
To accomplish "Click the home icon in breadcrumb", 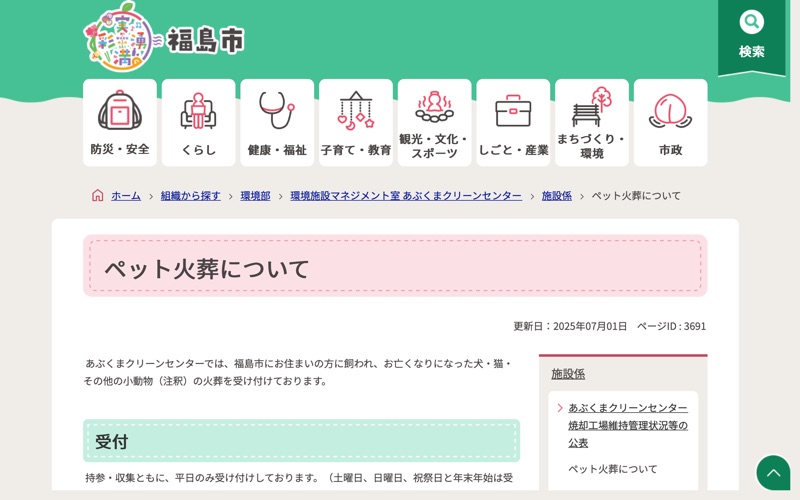I will click(97, 195).
